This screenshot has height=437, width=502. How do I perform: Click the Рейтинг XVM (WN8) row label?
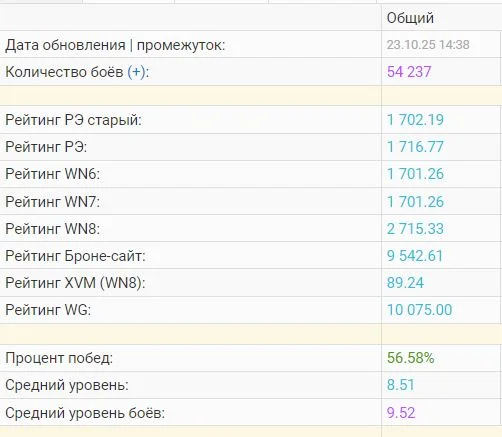(75, 283)
